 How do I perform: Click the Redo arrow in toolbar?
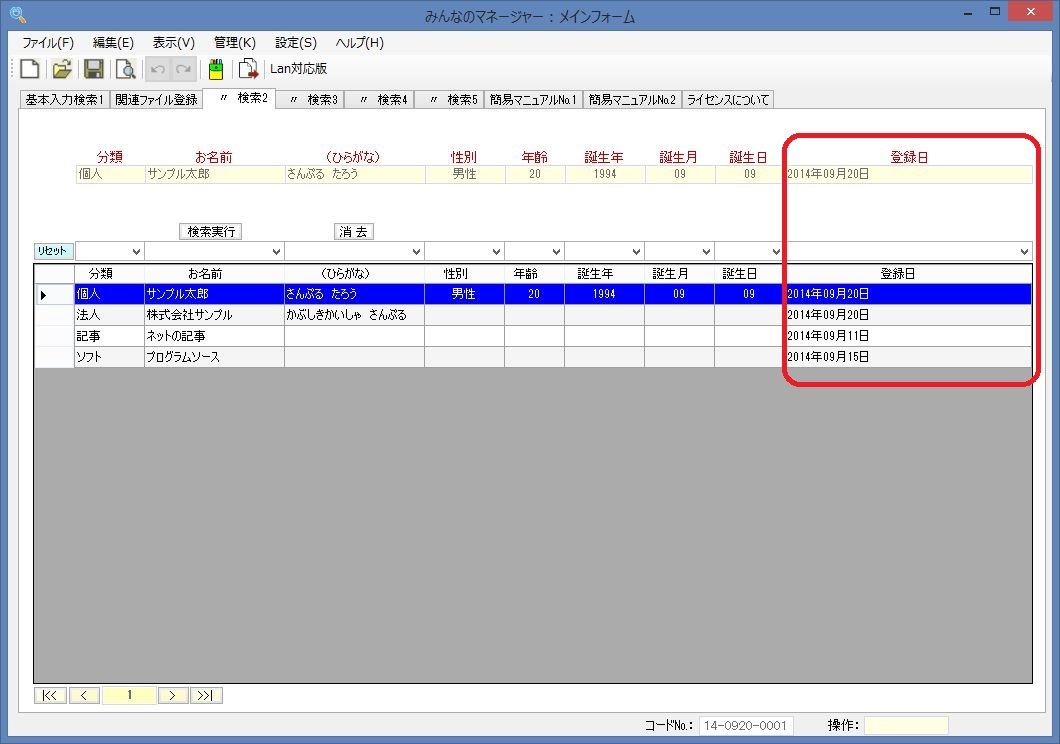183,69
